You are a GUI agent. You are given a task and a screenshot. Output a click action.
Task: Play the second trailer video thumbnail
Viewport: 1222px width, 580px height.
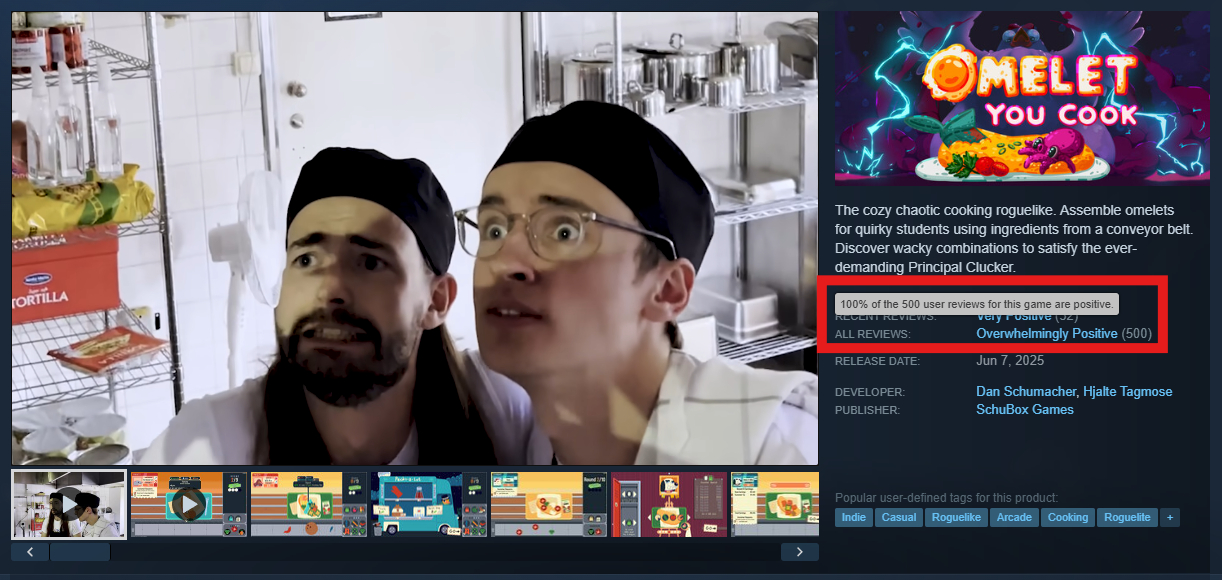point(188,505)
